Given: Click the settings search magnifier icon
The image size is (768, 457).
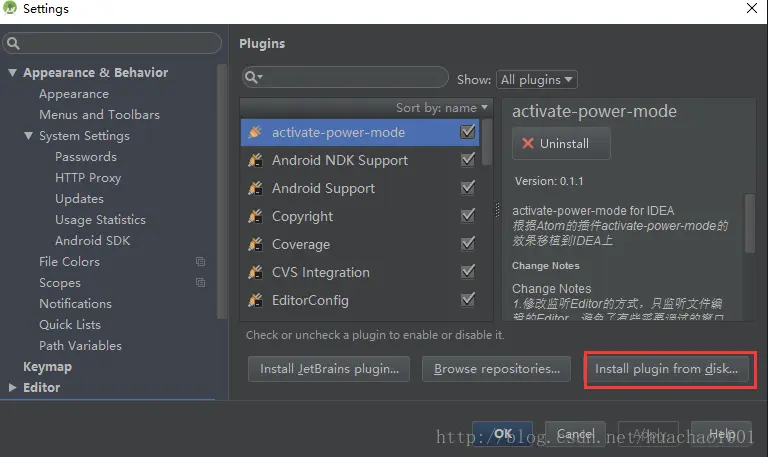Looking at the screenshot, I should click(14, 43).
